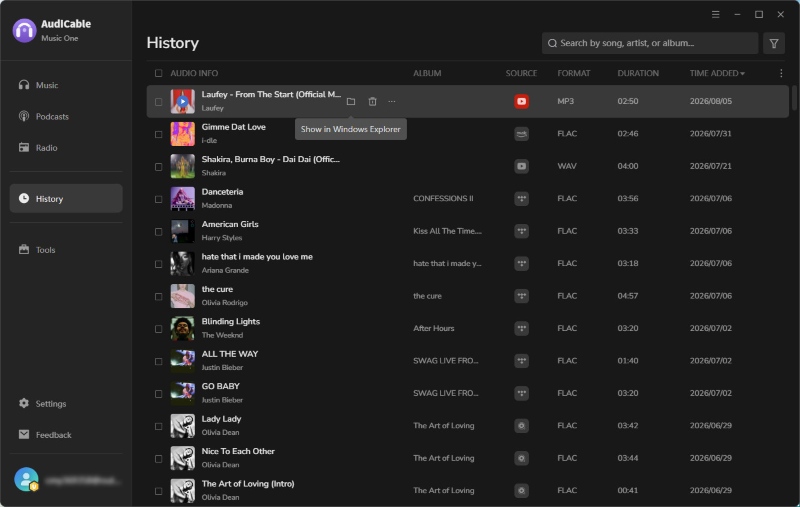The width and height of the screenshot is (800, 507).
Task: Check the ALL THE WAY row
Action: 159,362
